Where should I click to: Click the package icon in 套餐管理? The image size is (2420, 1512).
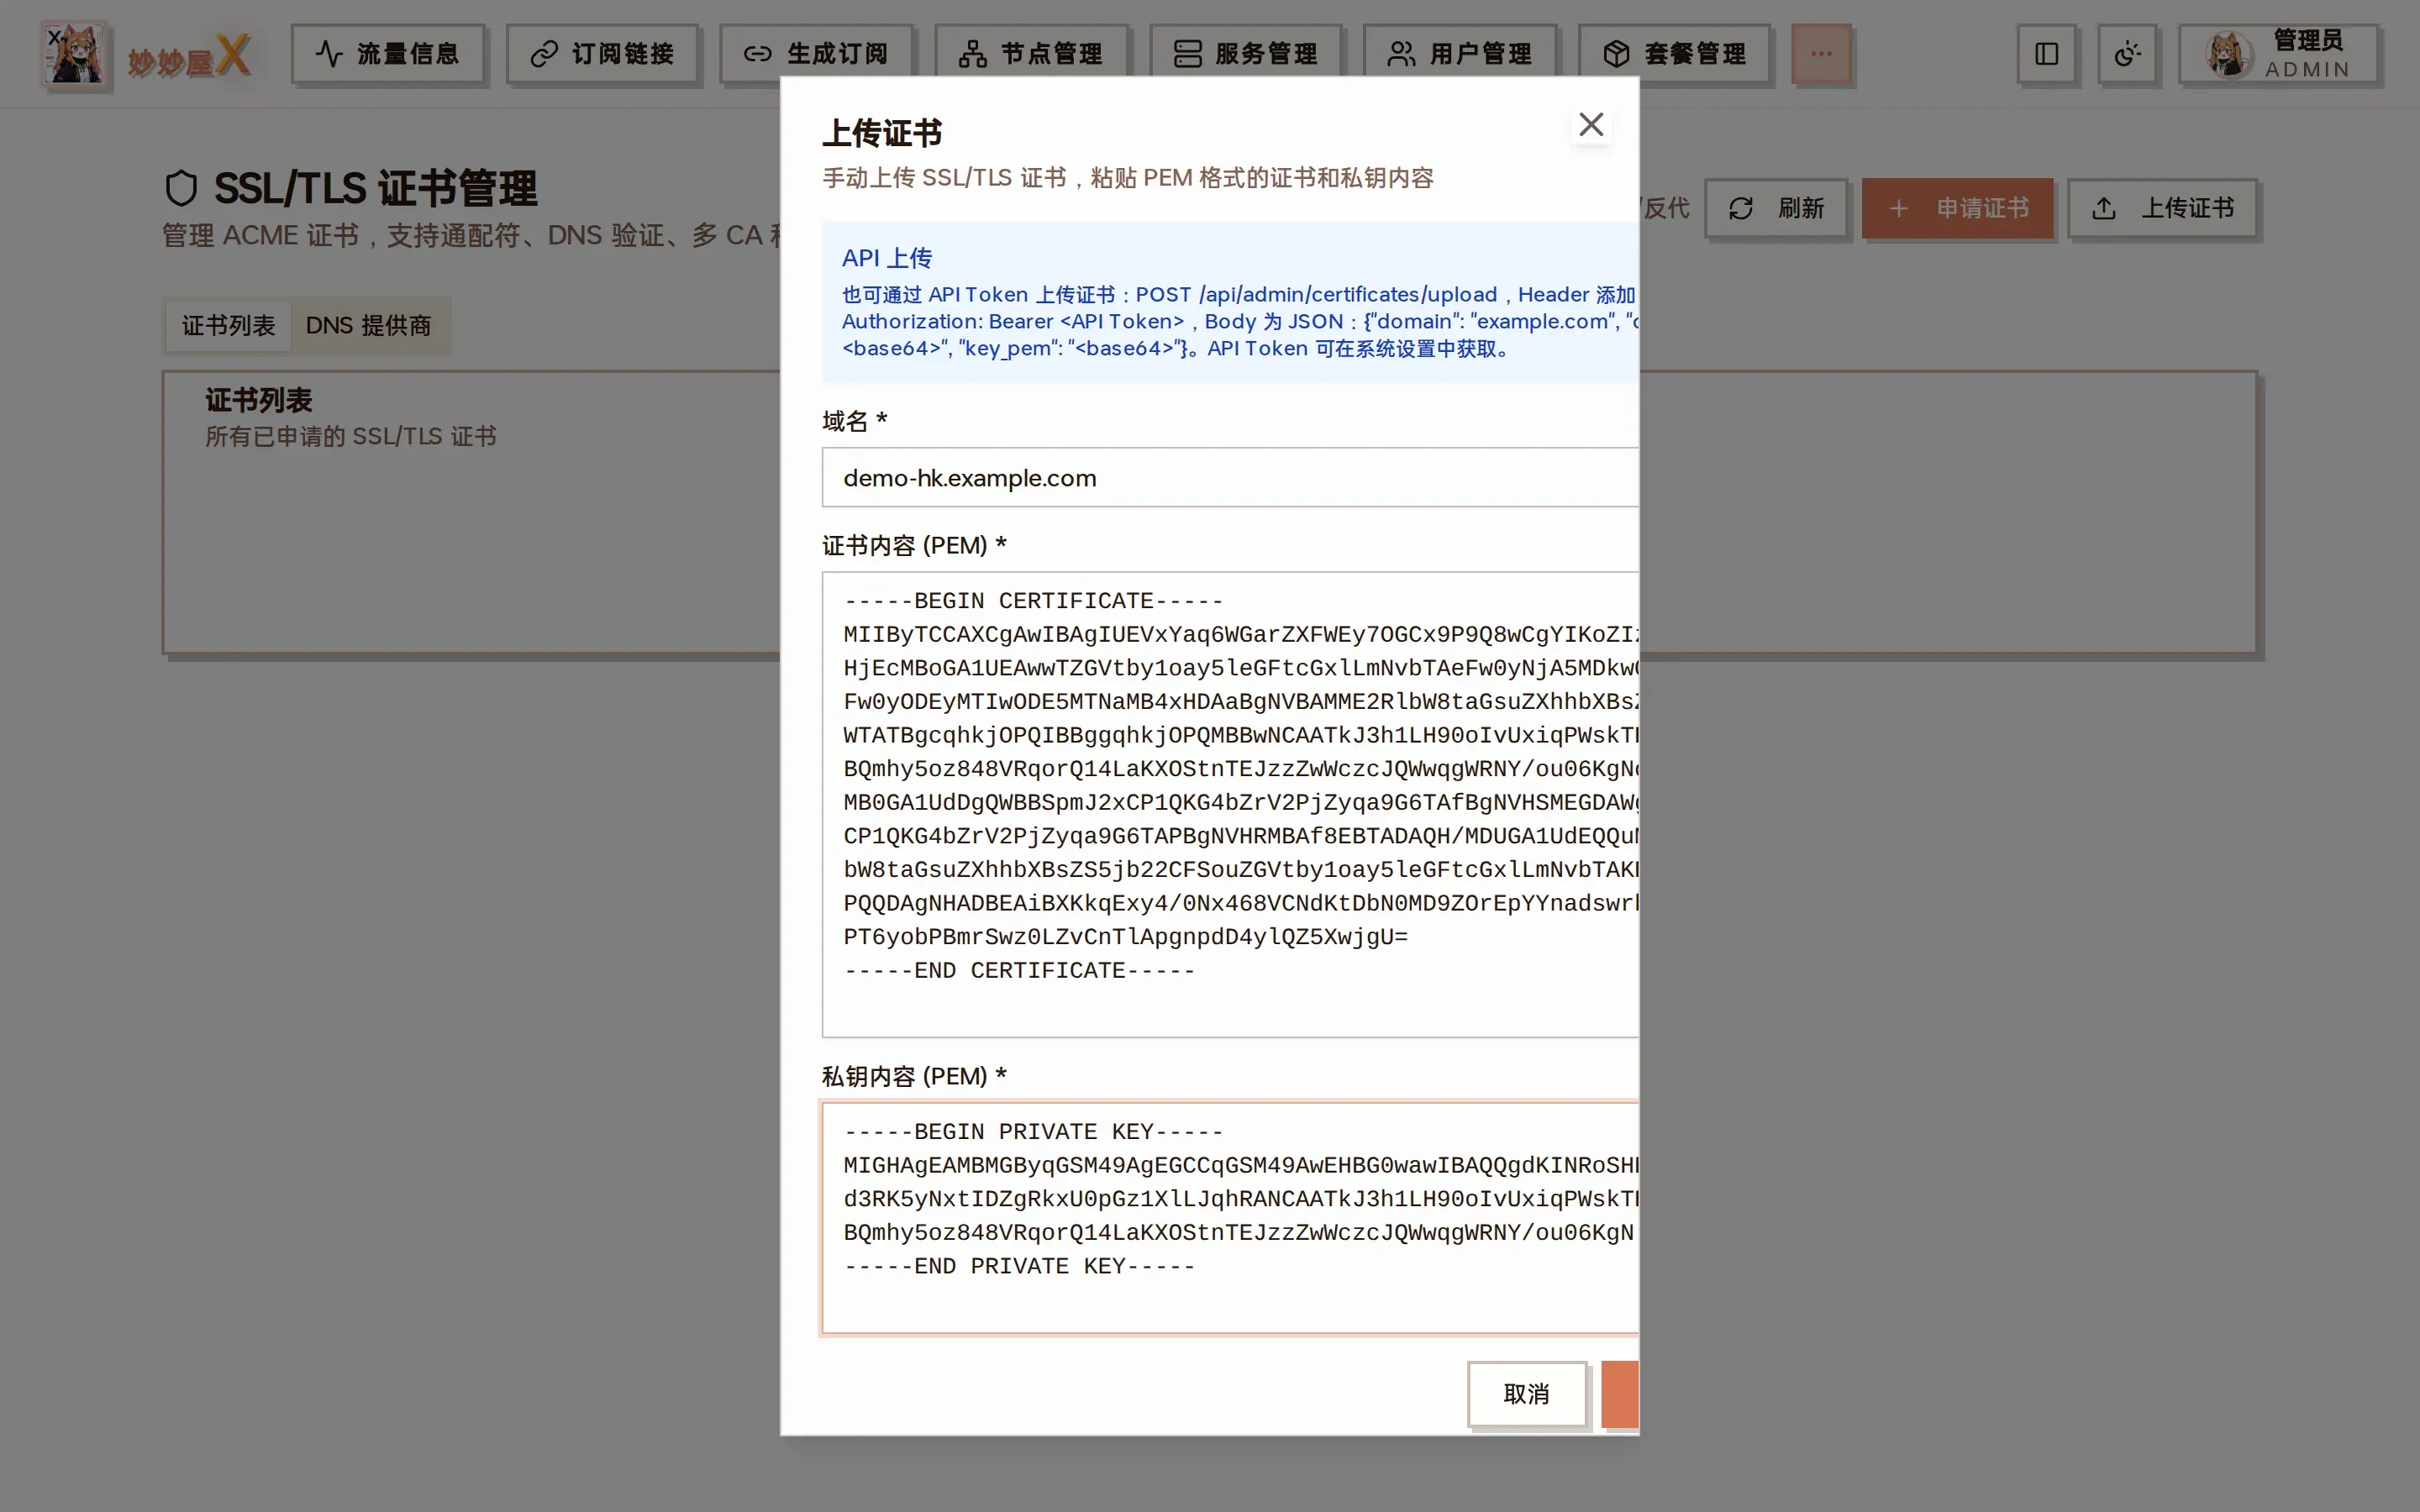click(1616, 54)
